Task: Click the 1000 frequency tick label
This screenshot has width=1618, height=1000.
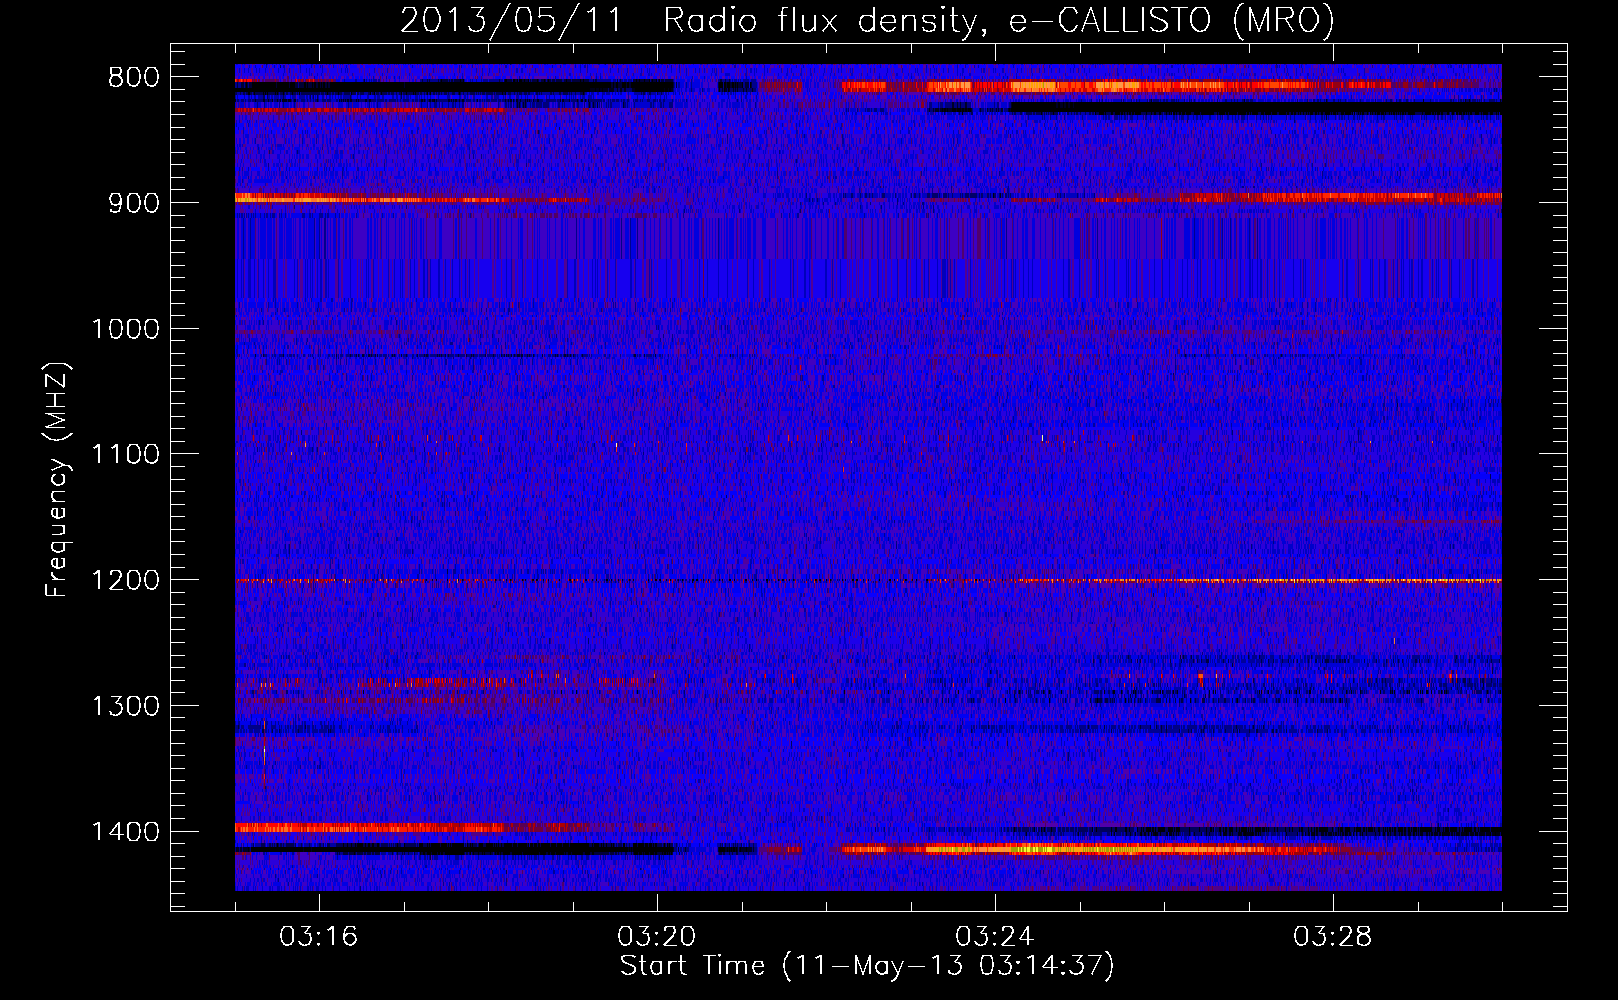Action: [125, 329]
